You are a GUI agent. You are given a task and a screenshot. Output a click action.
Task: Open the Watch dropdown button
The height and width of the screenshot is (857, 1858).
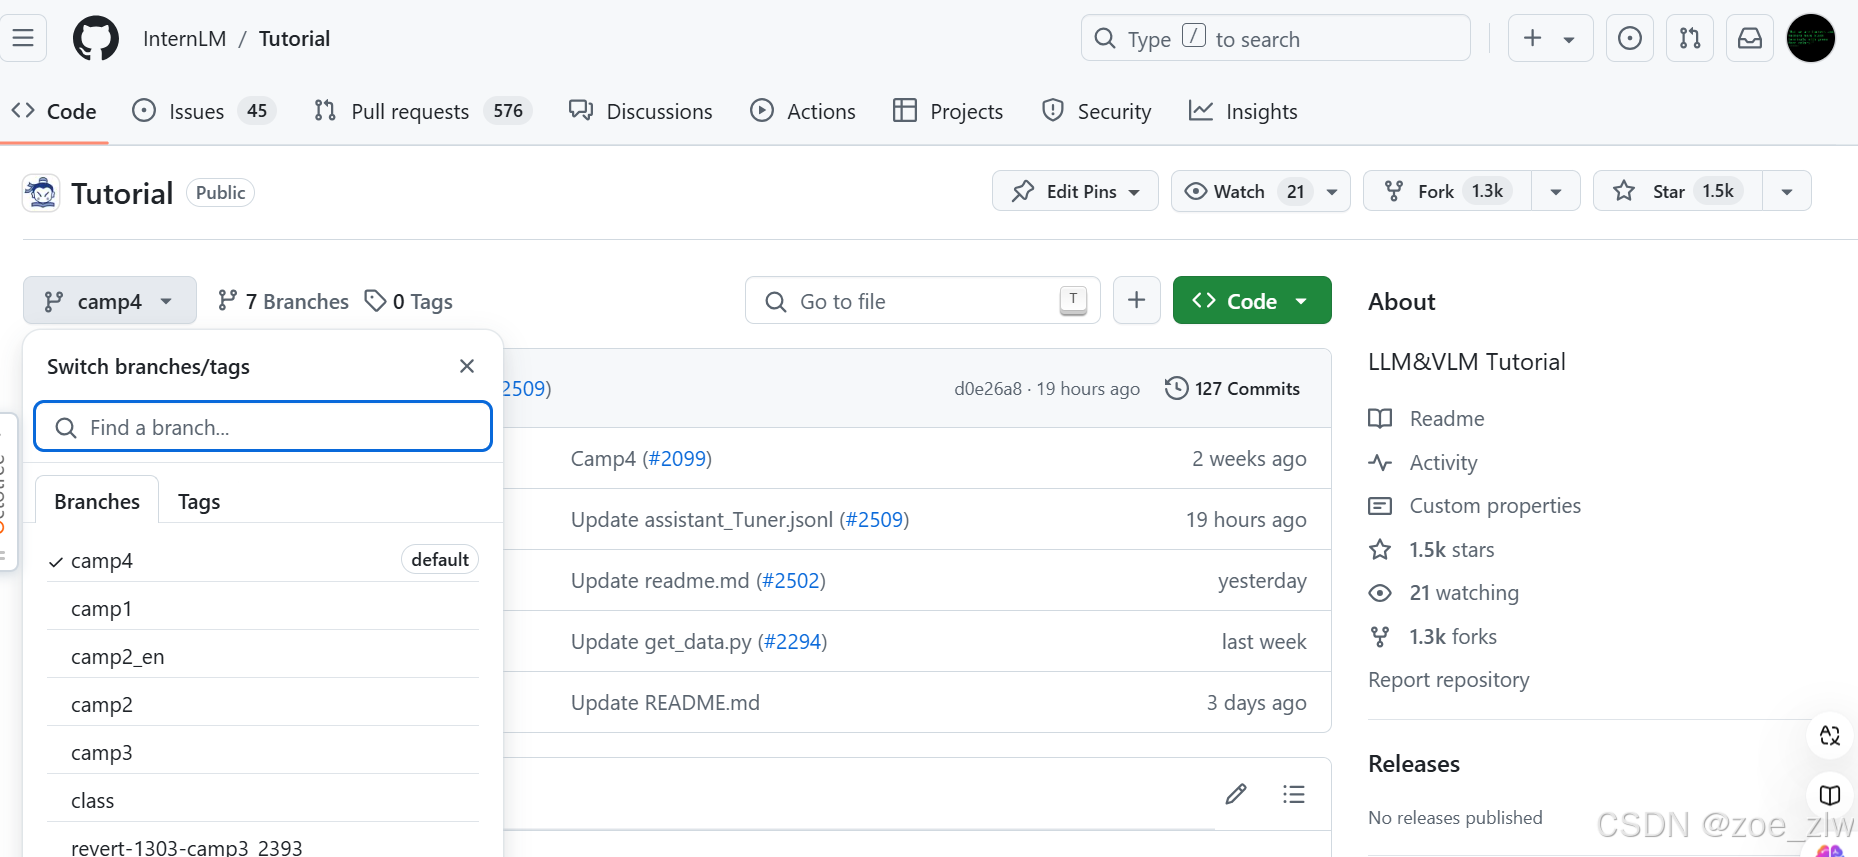1260,191
